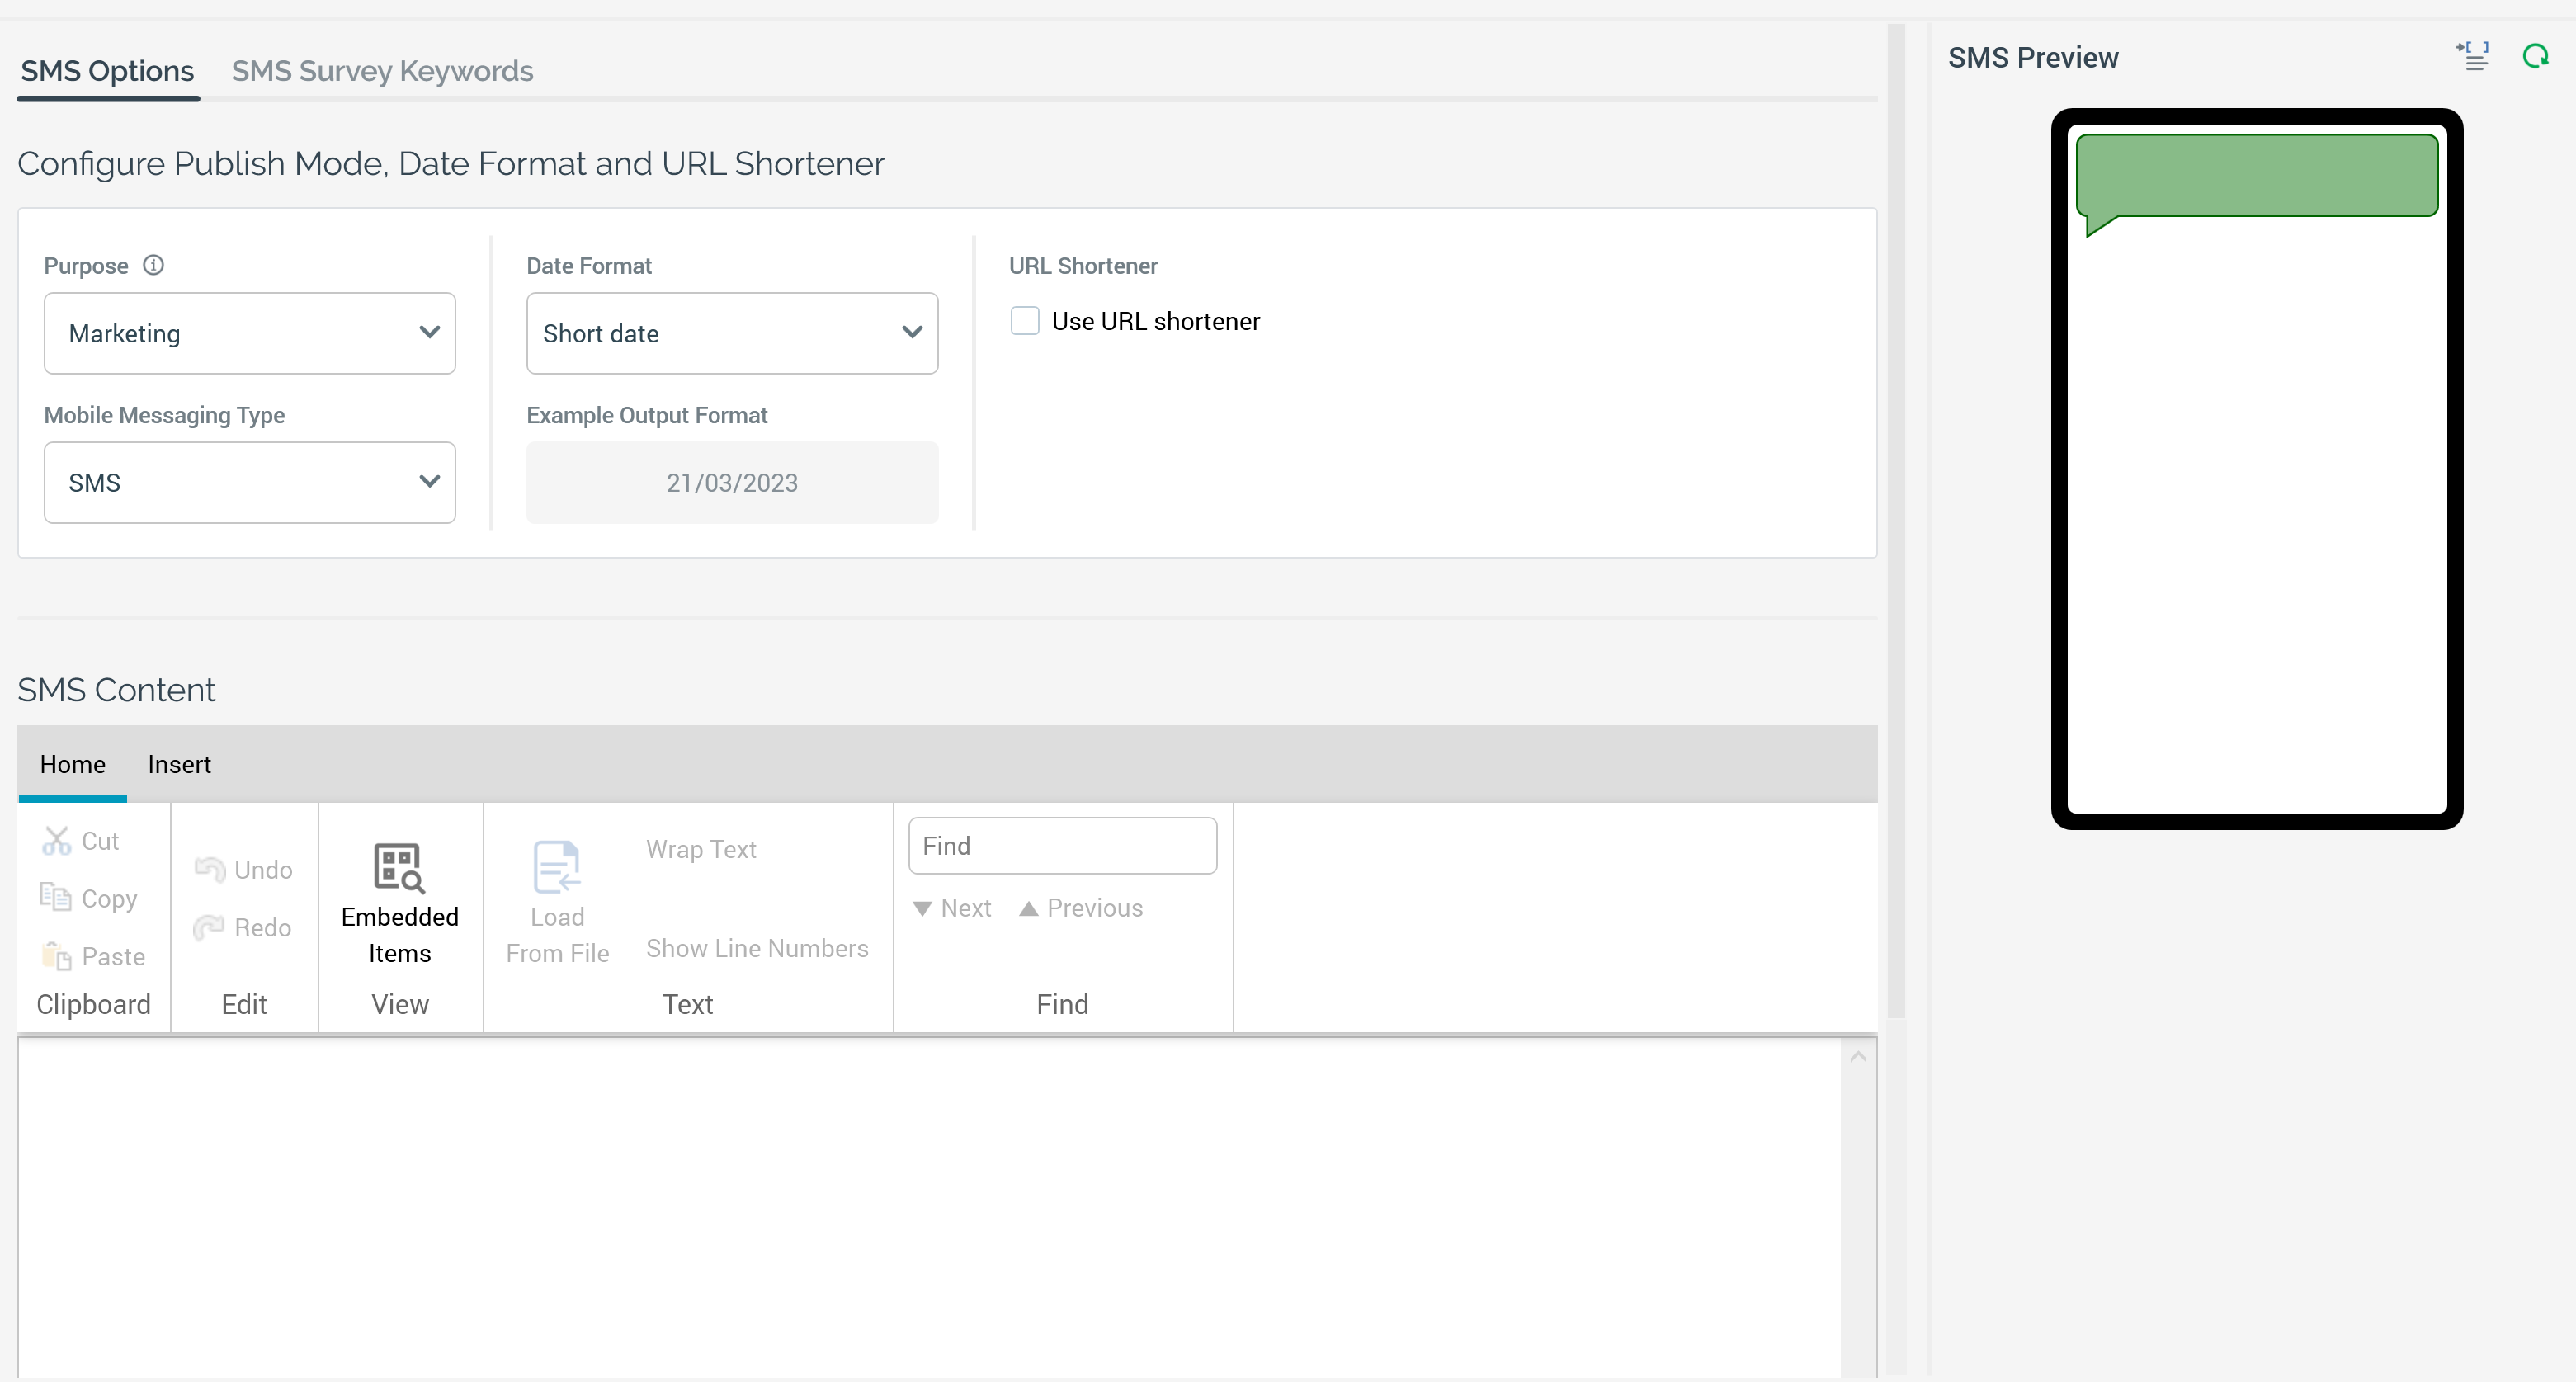Screen dimensions: 2576x1382
Task: Expand the Date Format dropdown
Action: point(732,333)
